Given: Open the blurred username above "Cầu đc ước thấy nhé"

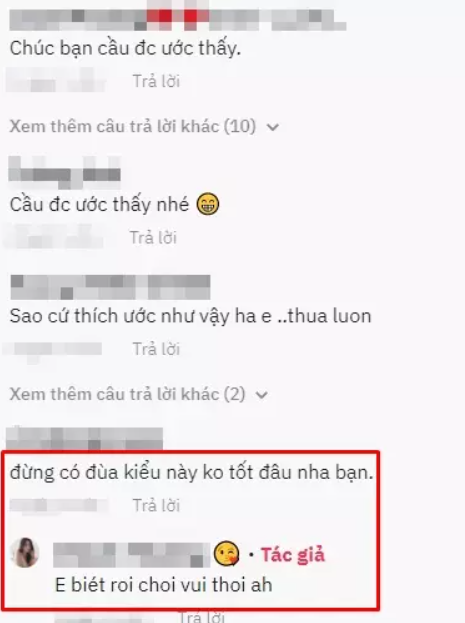Looking at the screenshot, I should 64,172.
